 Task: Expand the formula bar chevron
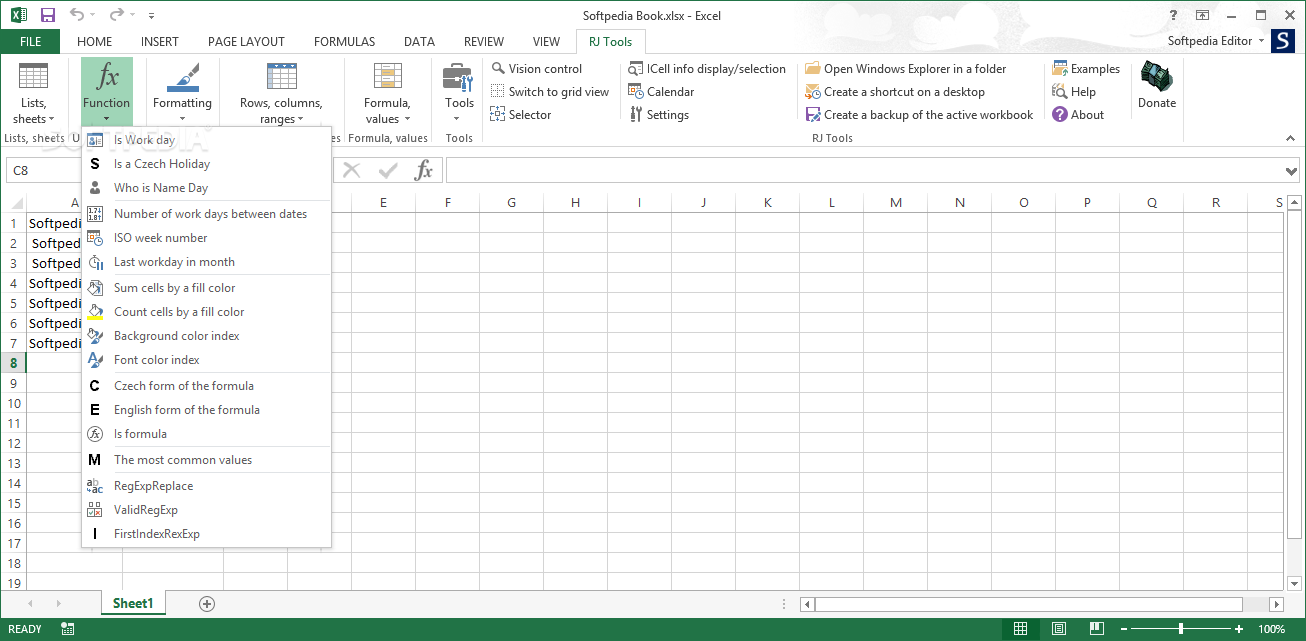1290,171
